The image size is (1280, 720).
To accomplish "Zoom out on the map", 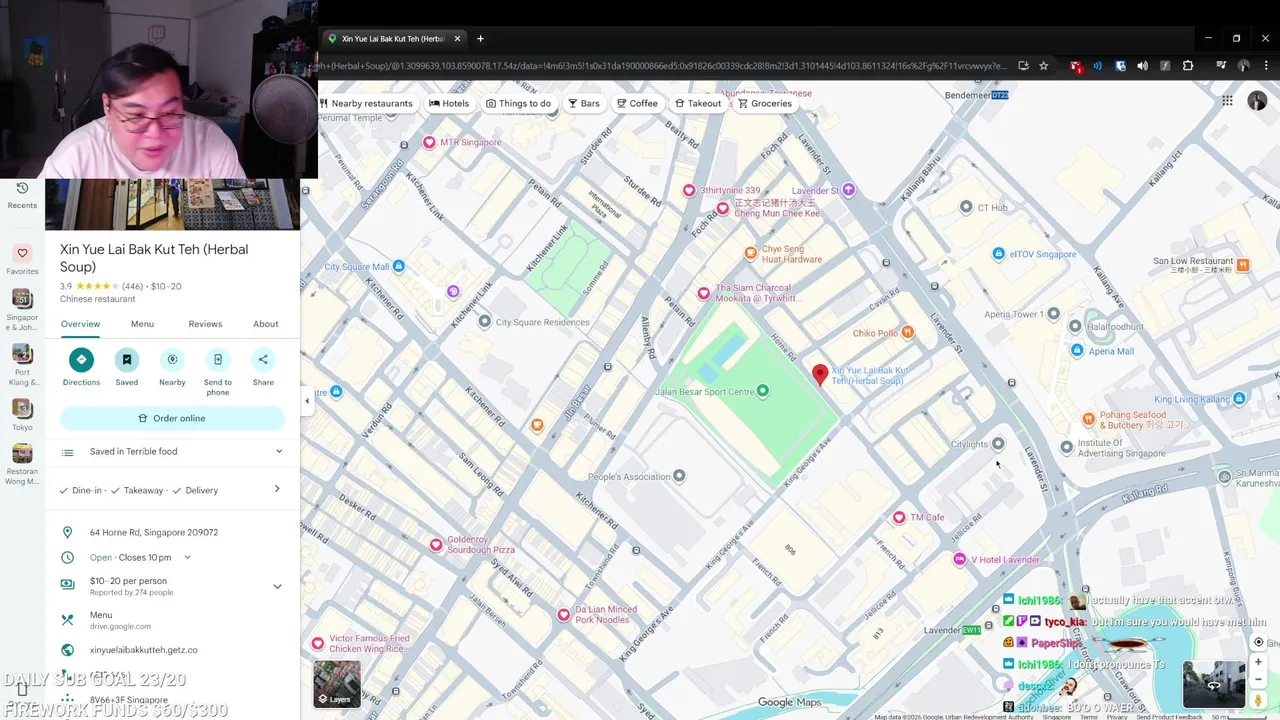I will click(1259, 681).
